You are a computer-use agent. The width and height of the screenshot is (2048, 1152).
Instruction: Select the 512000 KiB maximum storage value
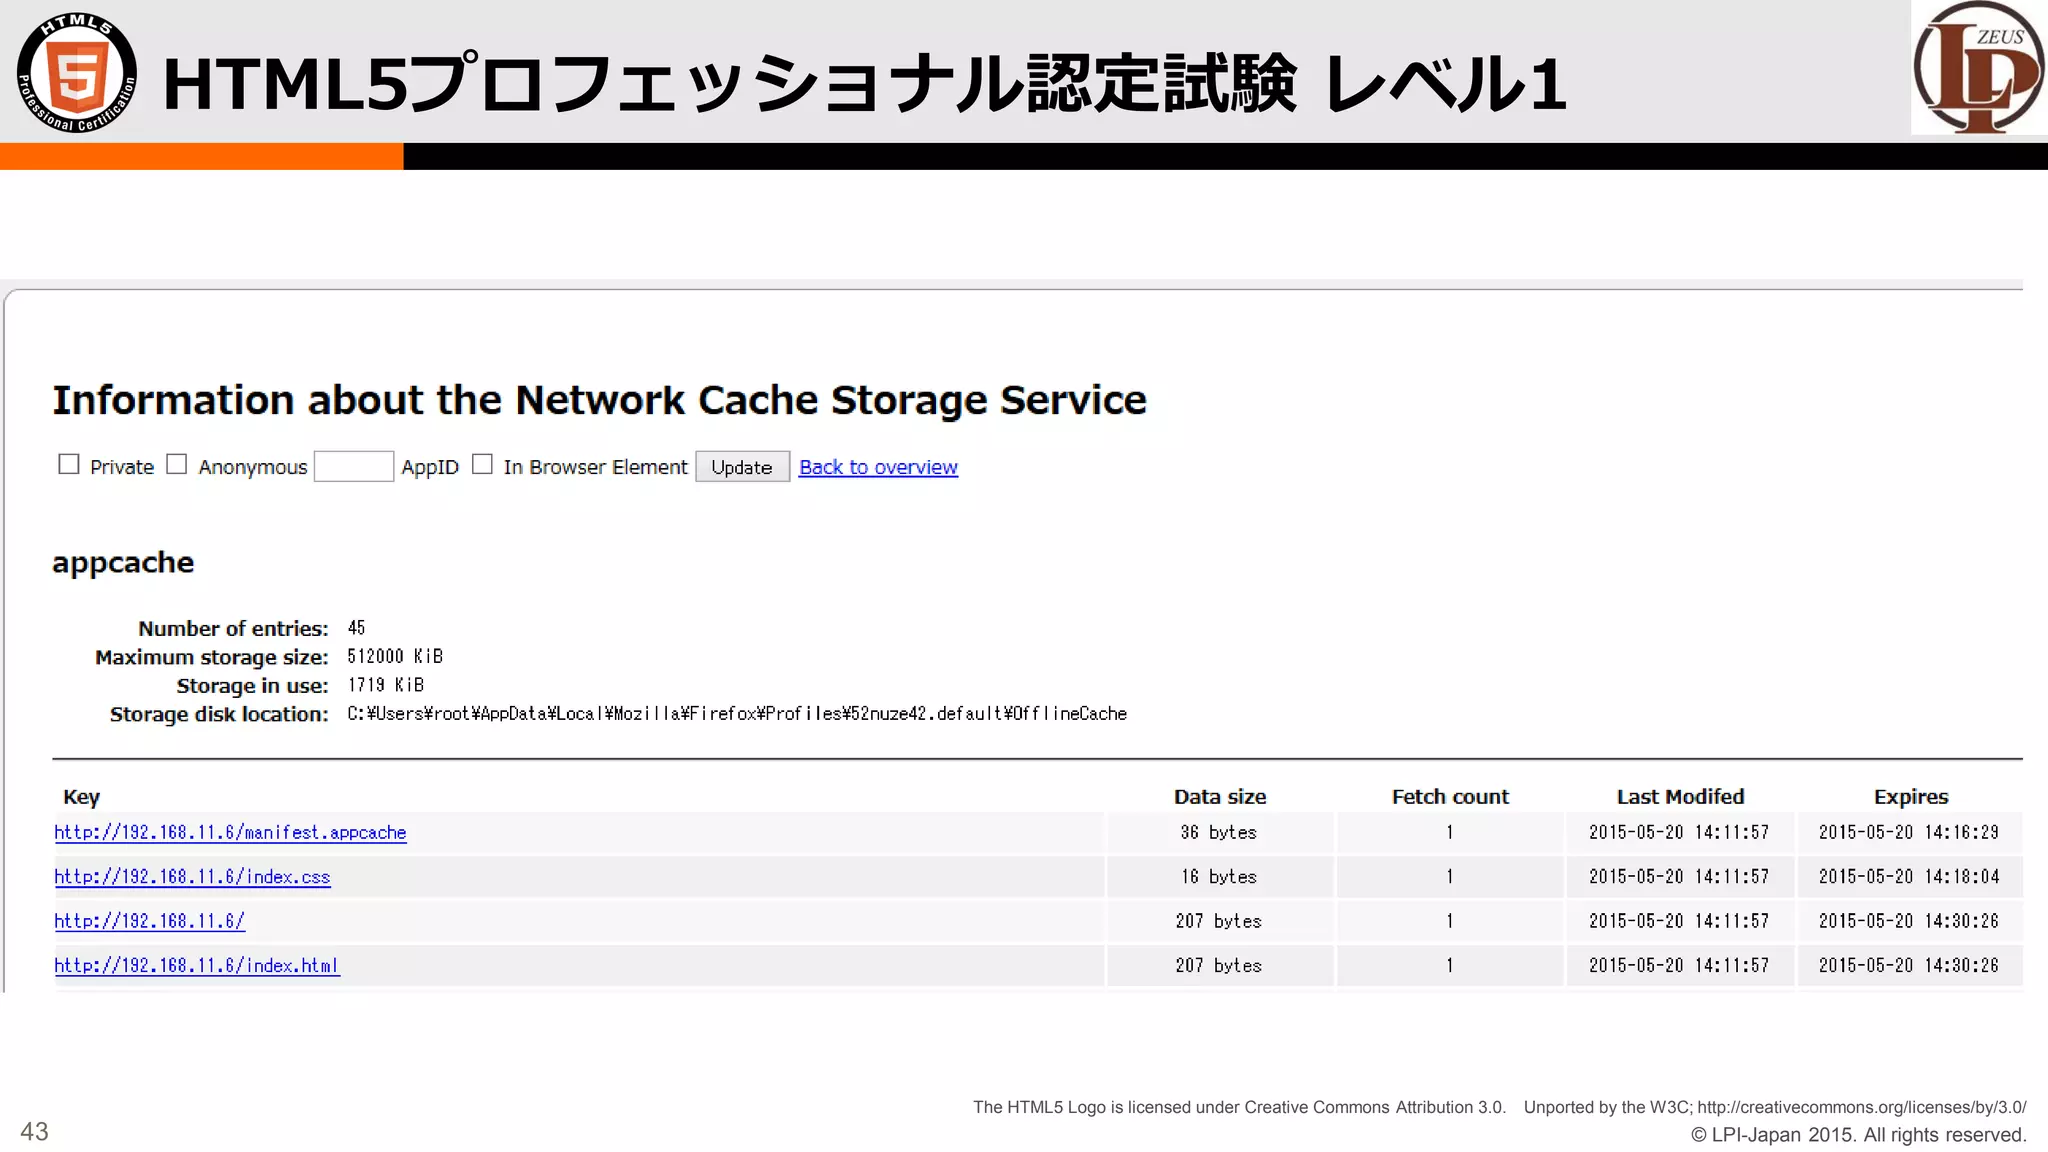point(395,656)
